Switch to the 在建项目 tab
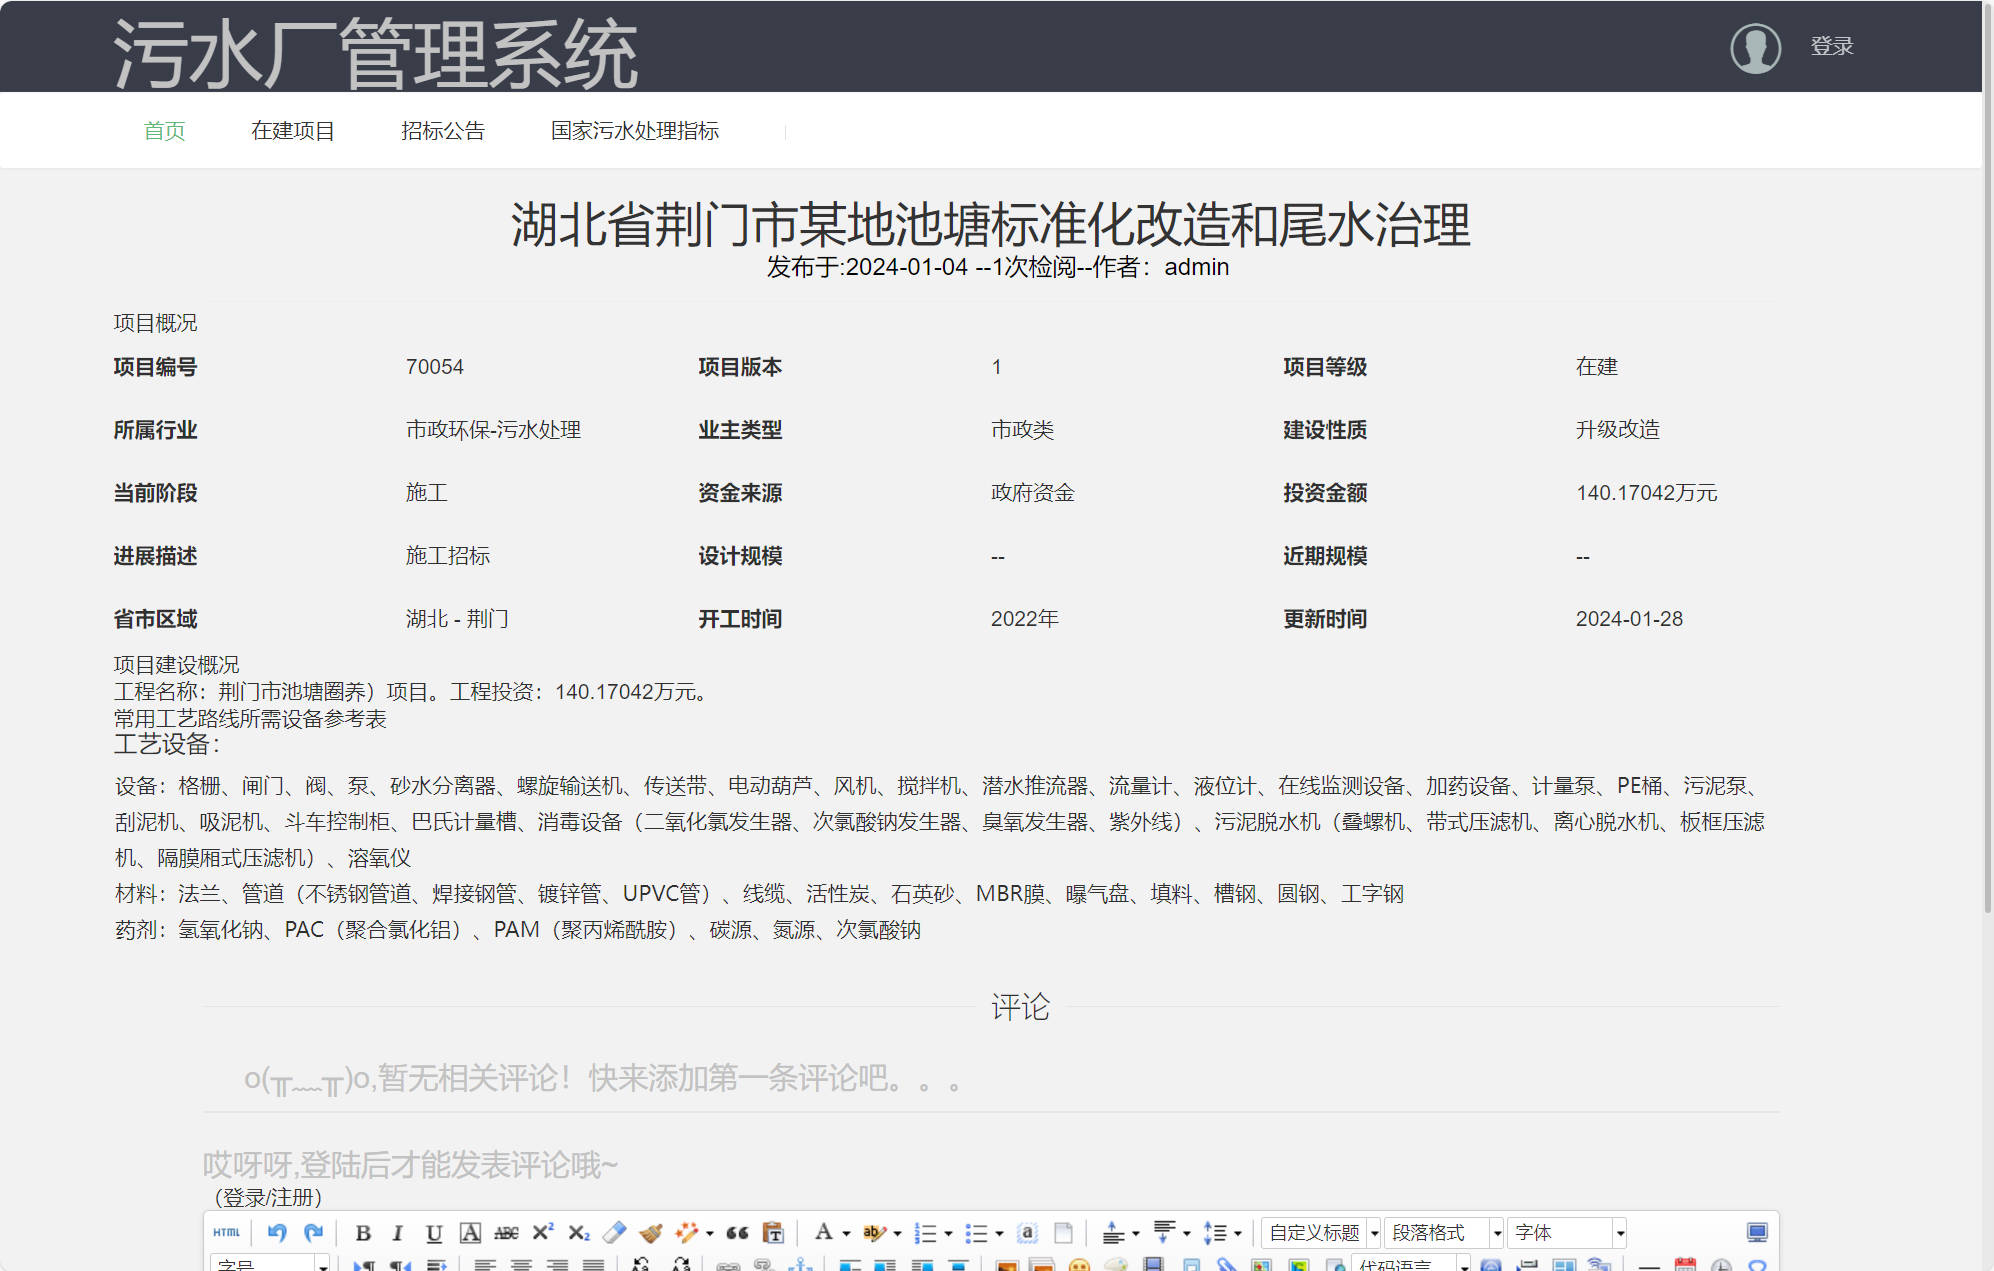 pos(293,130)
